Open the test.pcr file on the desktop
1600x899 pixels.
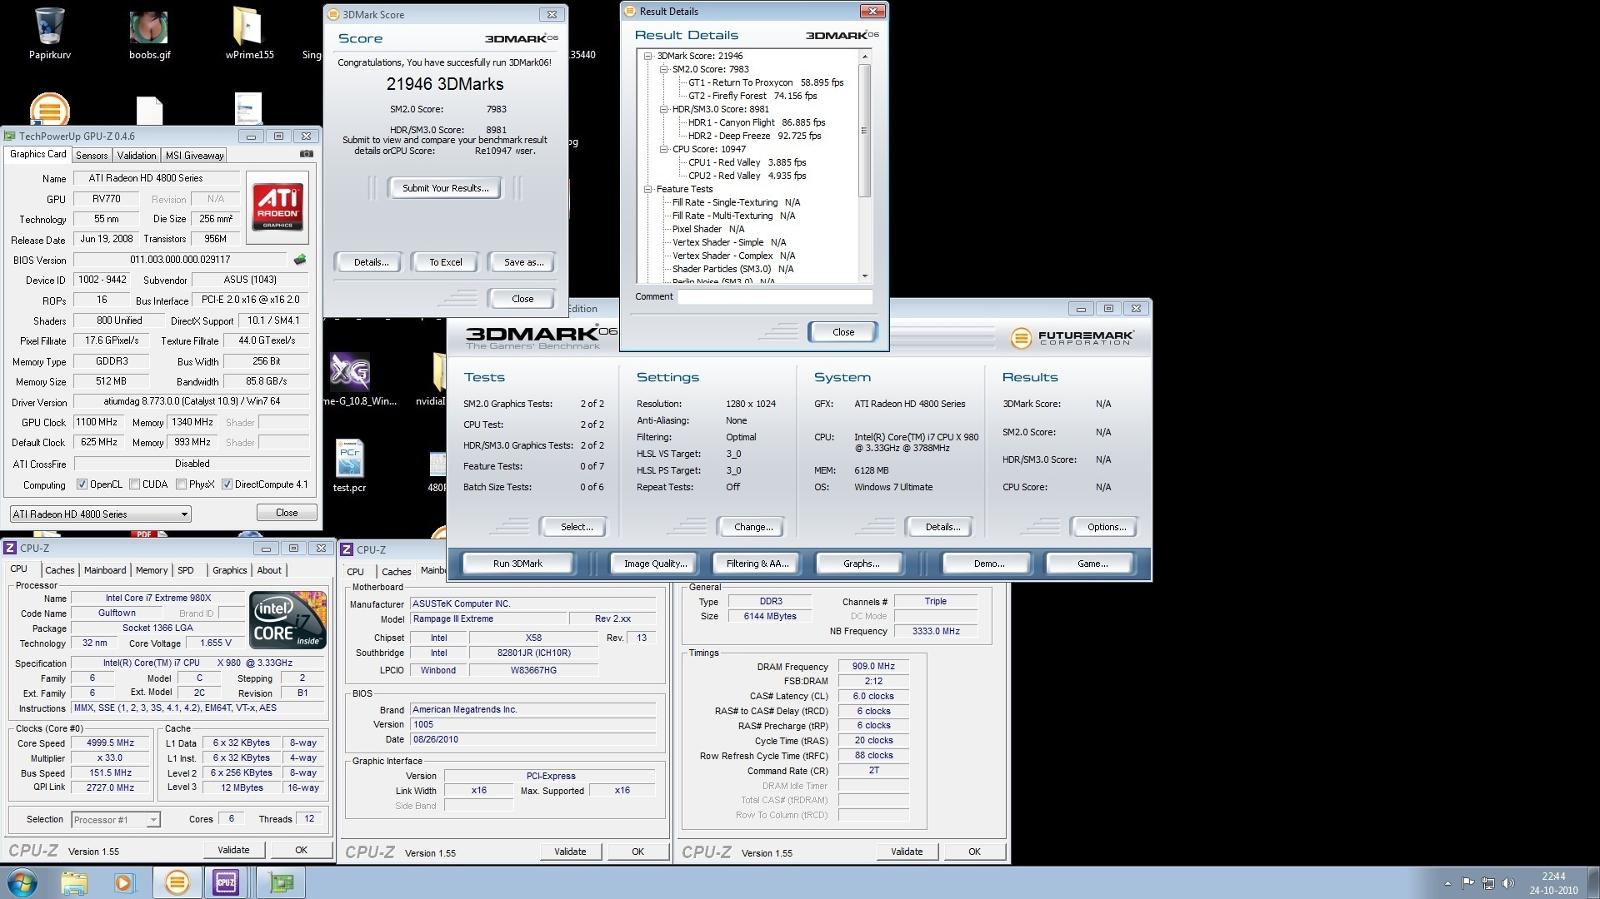click(349, 466)
